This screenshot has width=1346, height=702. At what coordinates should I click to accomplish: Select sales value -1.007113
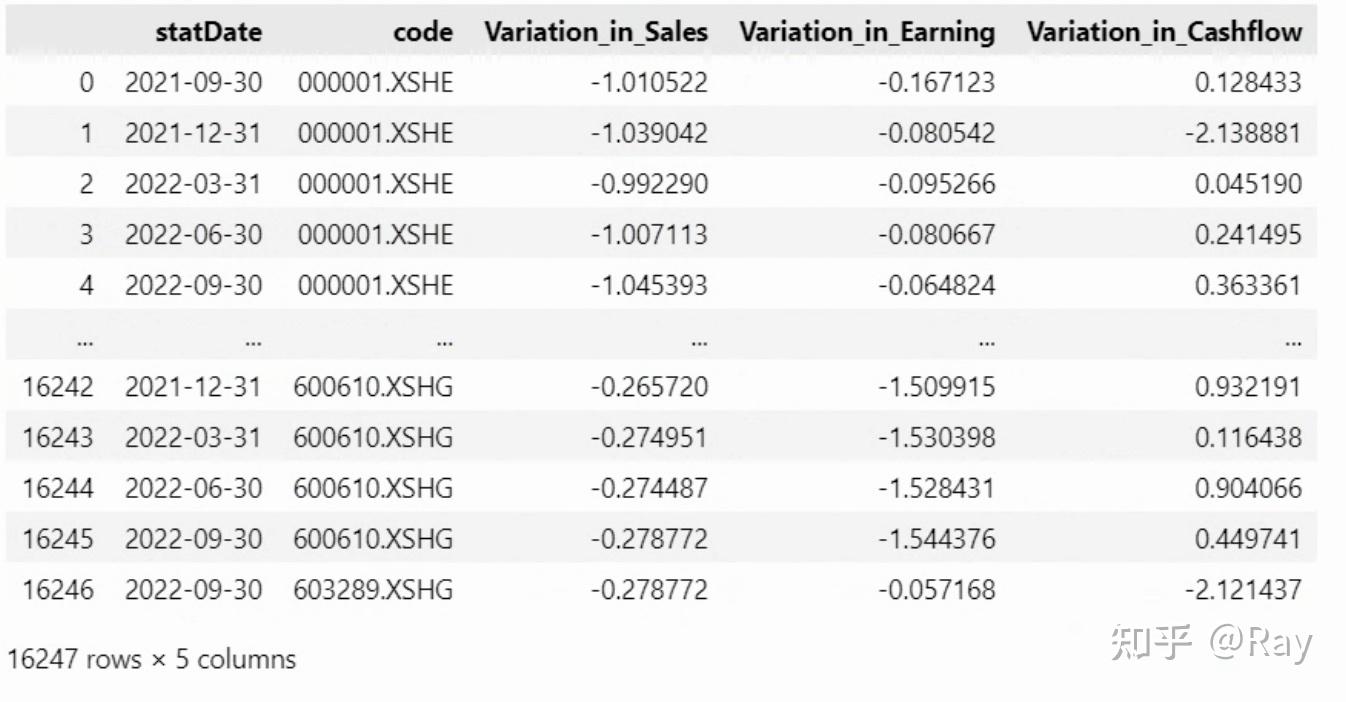tap(649, 235)
